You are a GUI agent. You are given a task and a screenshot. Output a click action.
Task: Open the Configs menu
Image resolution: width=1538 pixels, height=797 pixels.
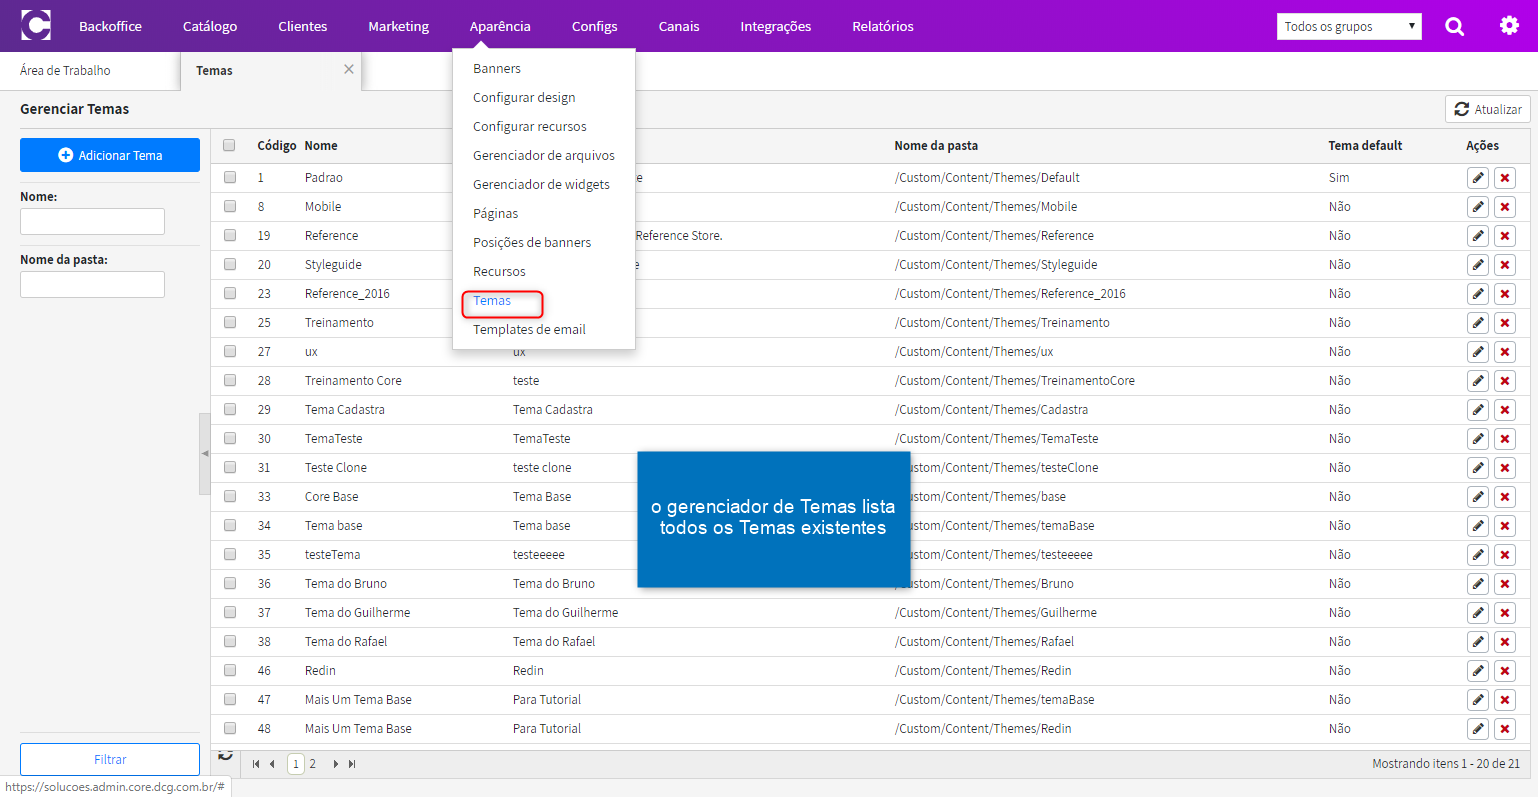[594, 26]
